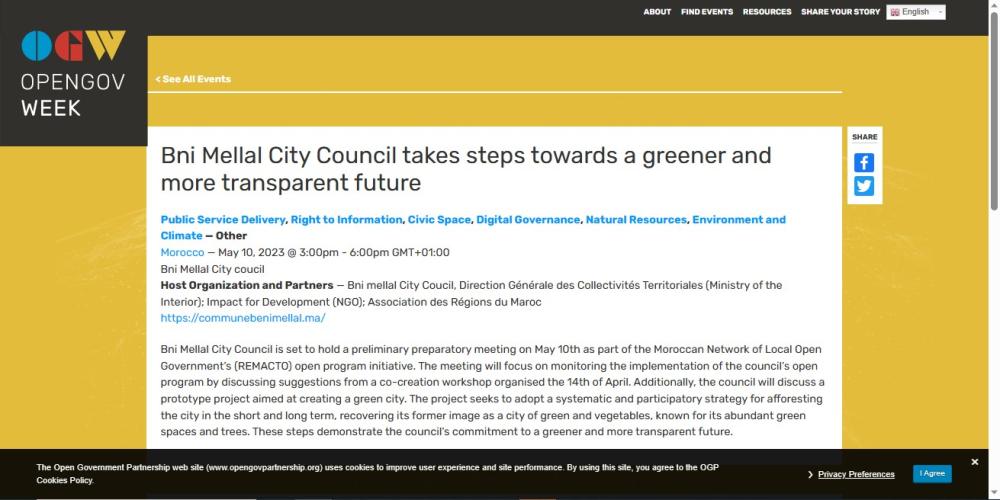This screenshot has width=1000, height=500.
Task: Open the Morocco country link
Action: click(x=182, y=252)
